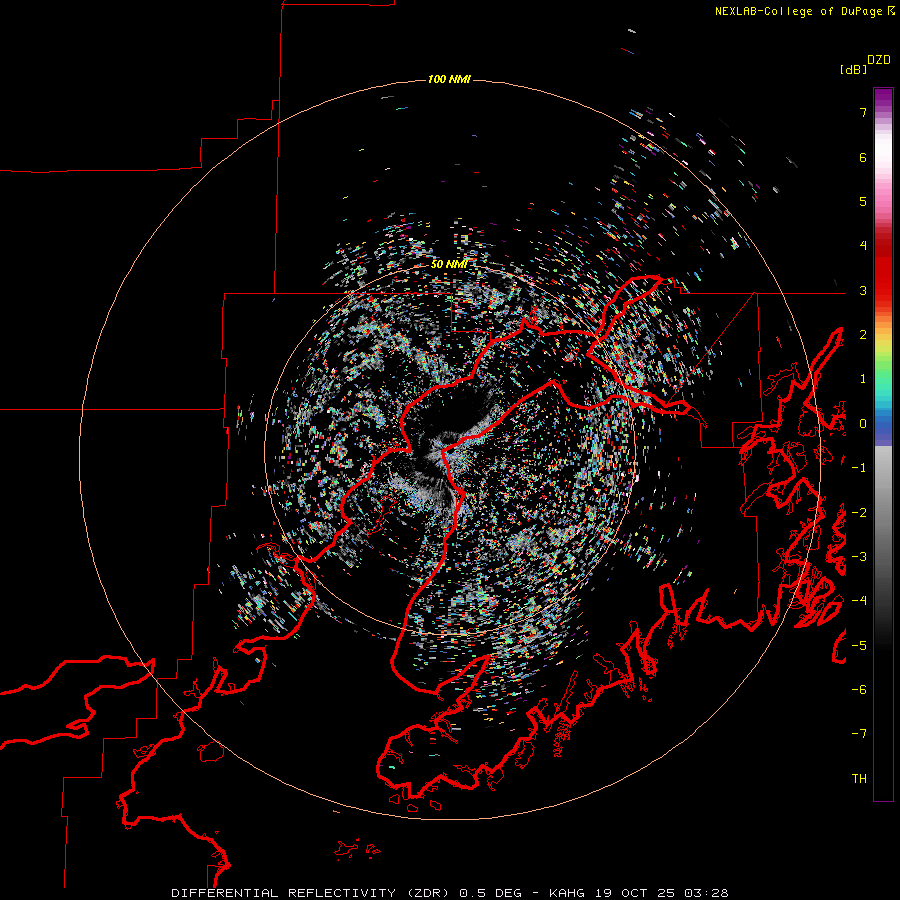Click the 50 NMI range ring label

pyautogui.click(x=449, y=264)
